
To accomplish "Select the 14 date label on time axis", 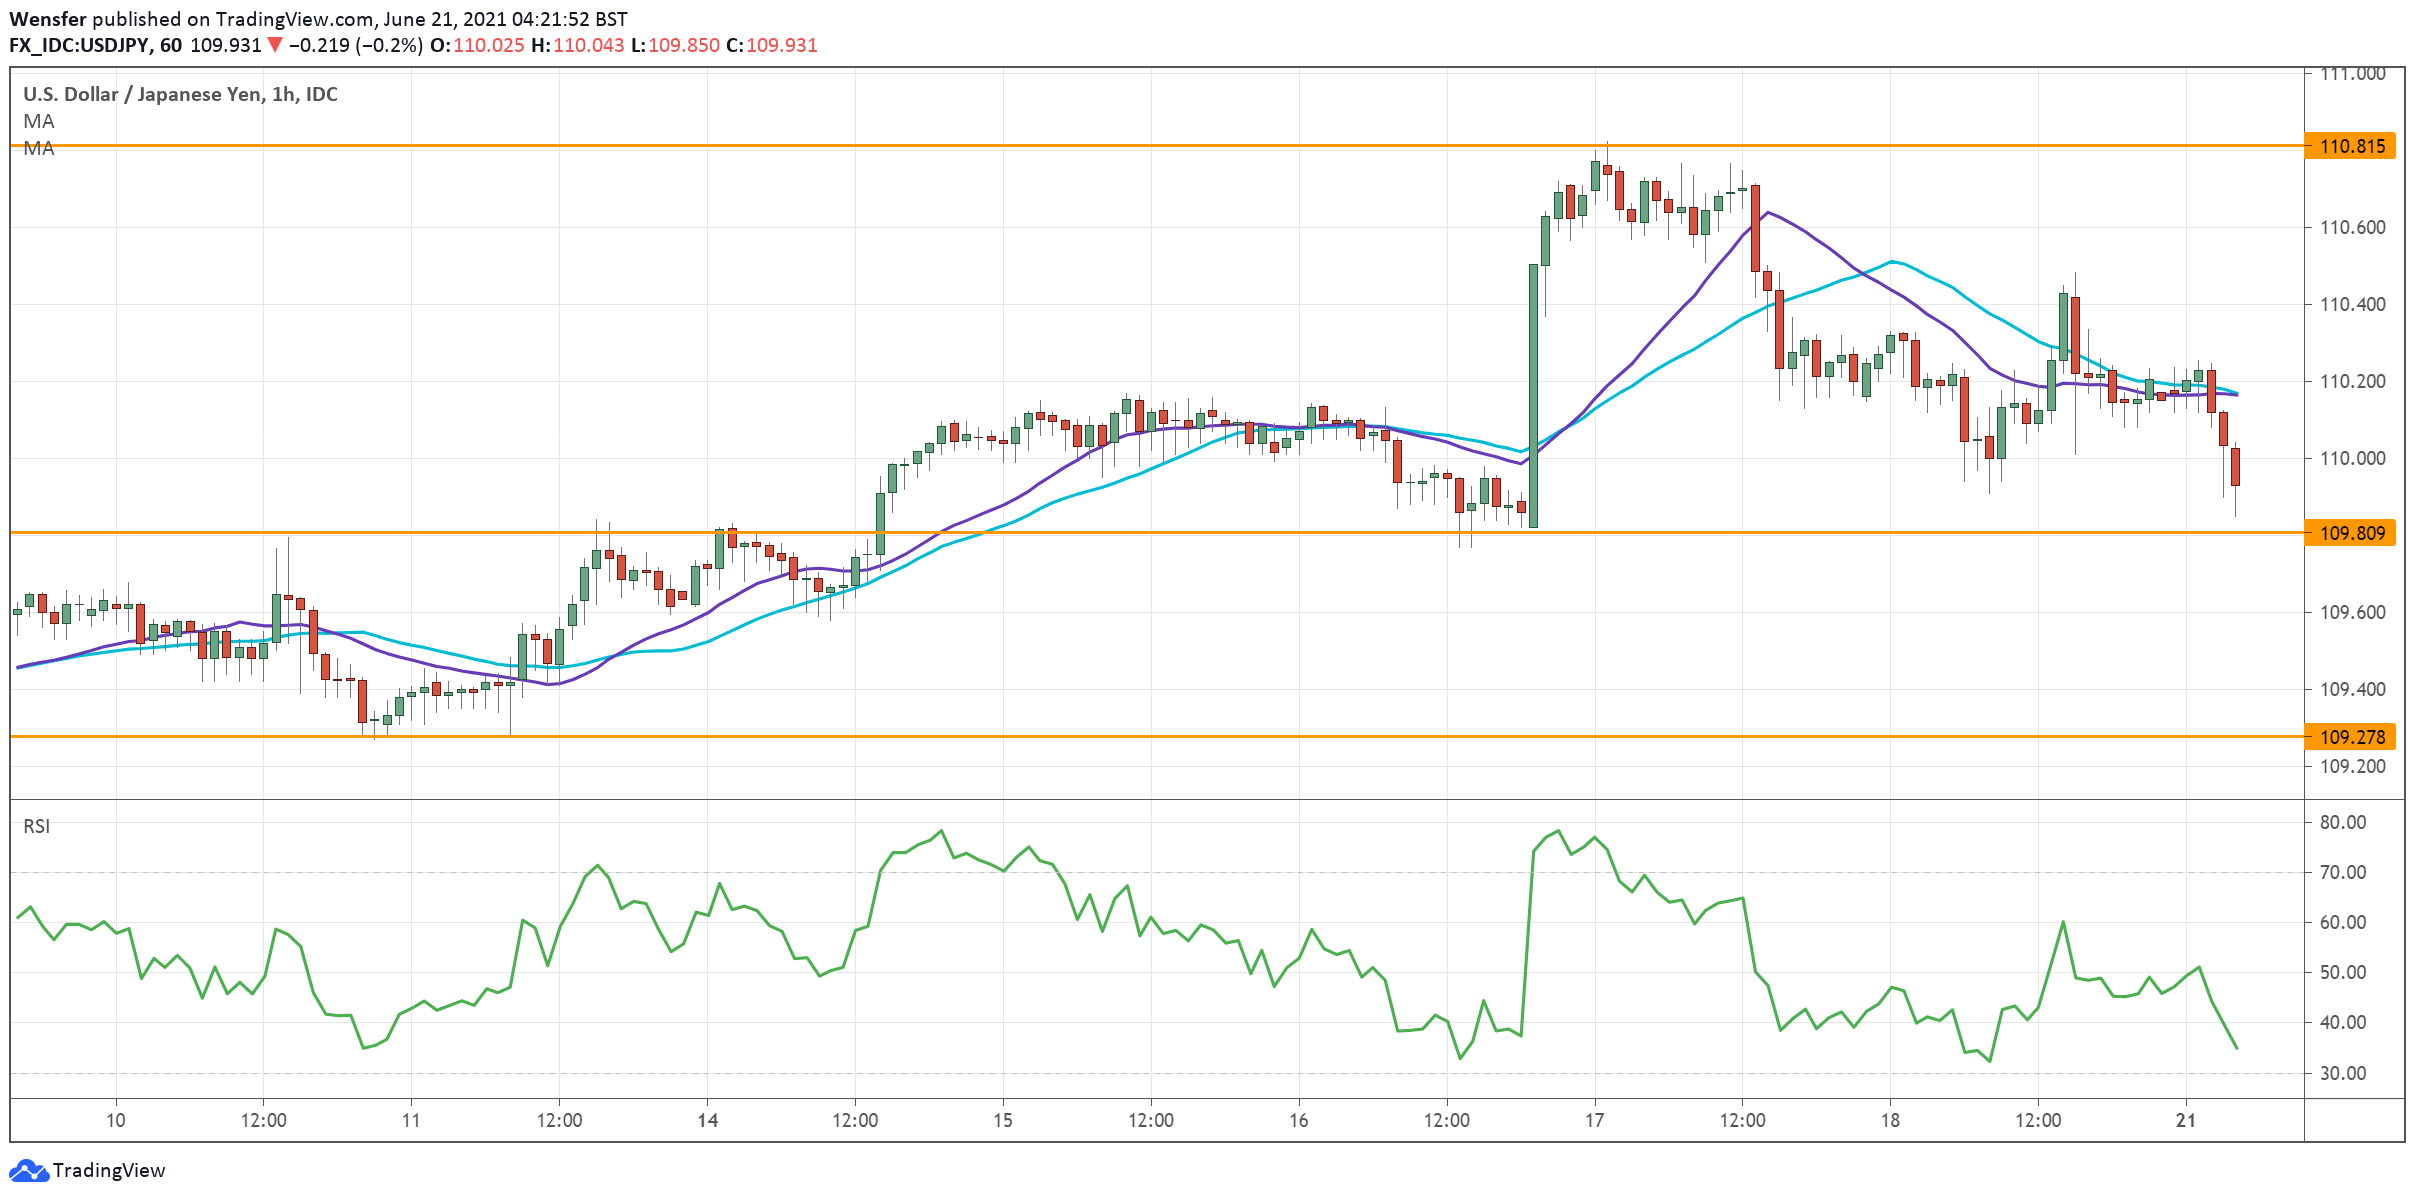I will point(707,1120).
